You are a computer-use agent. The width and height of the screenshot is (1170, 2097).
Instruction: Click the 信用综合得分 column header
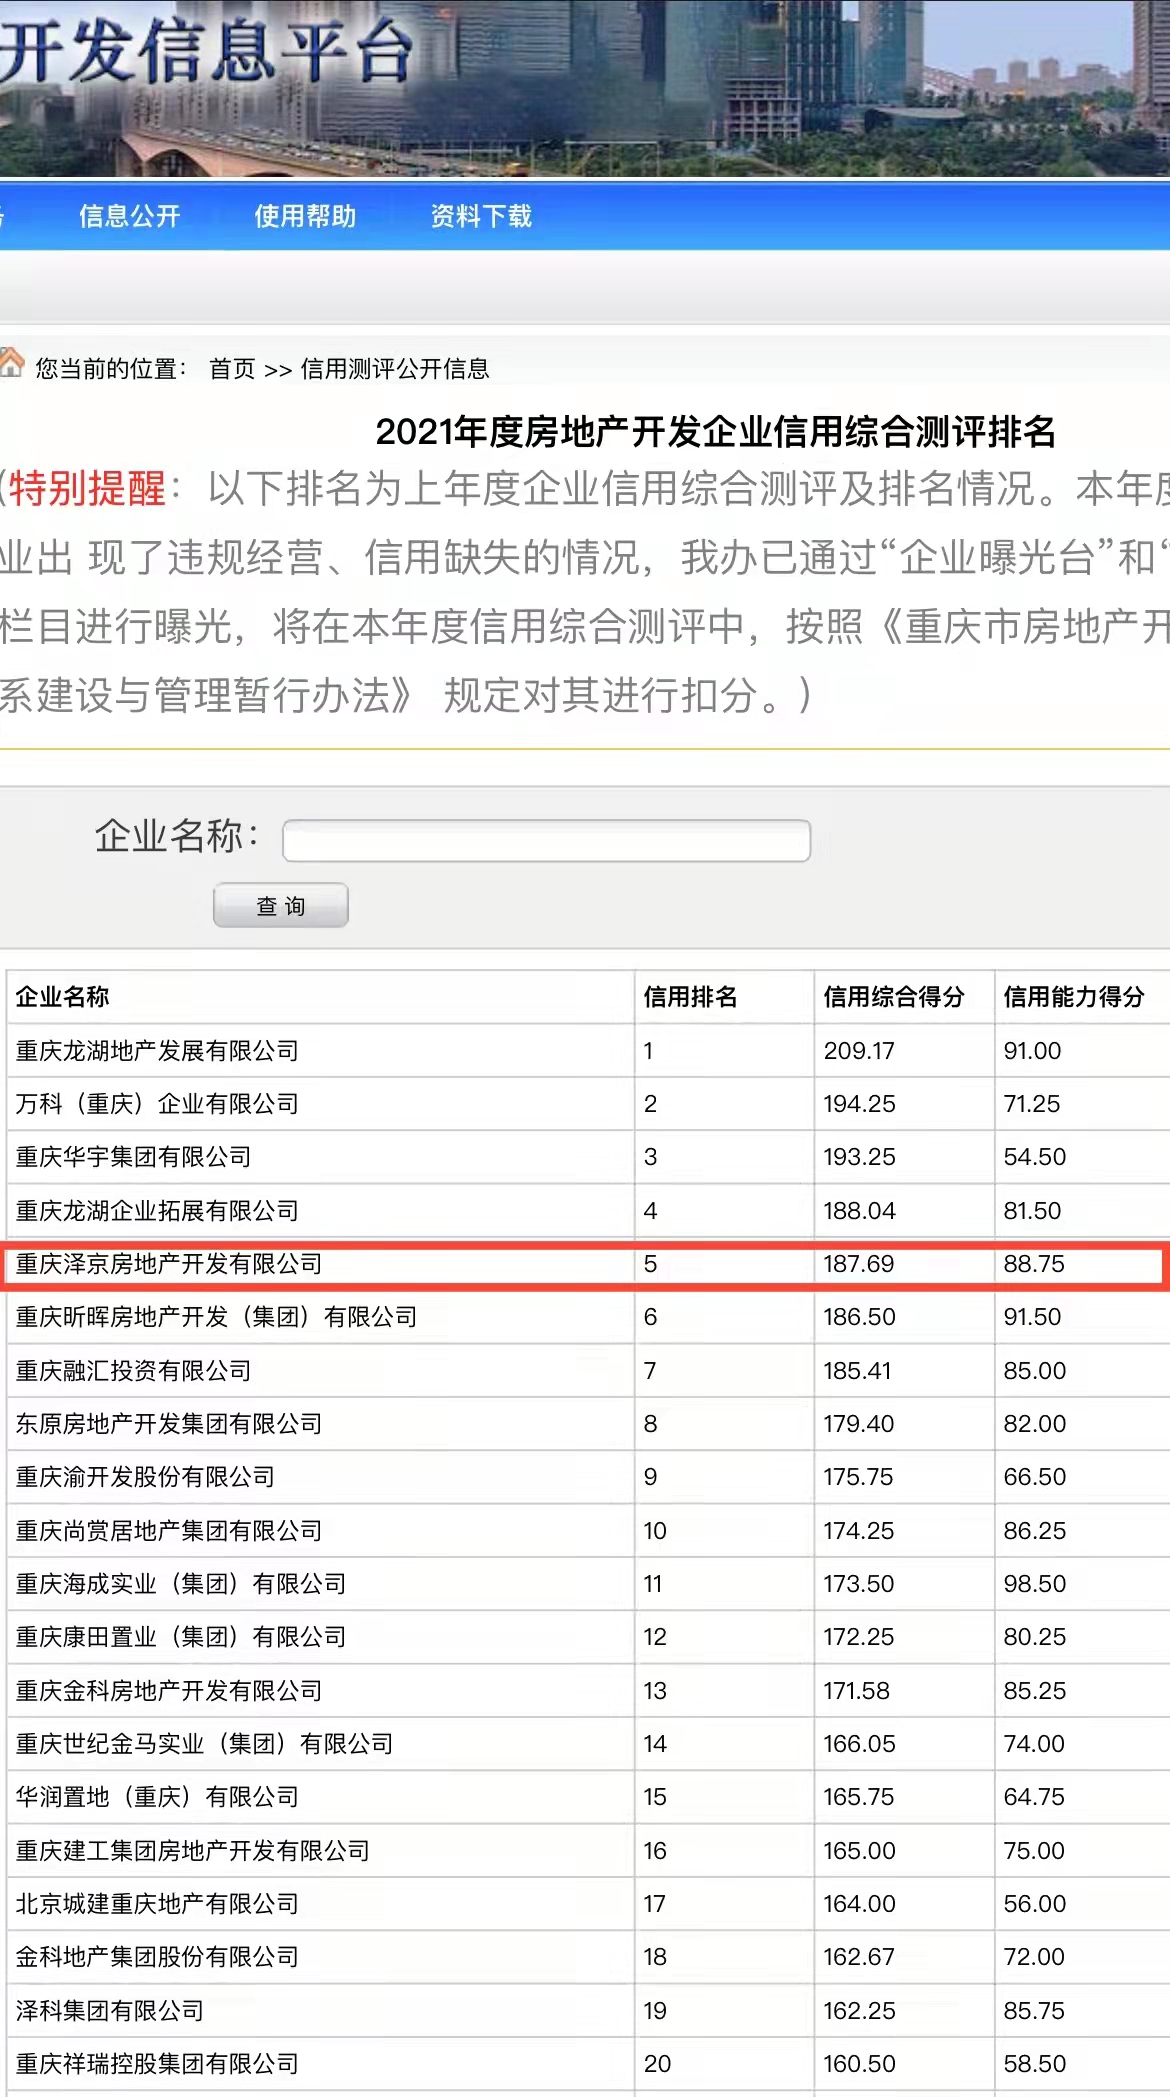tap(894, 997)
